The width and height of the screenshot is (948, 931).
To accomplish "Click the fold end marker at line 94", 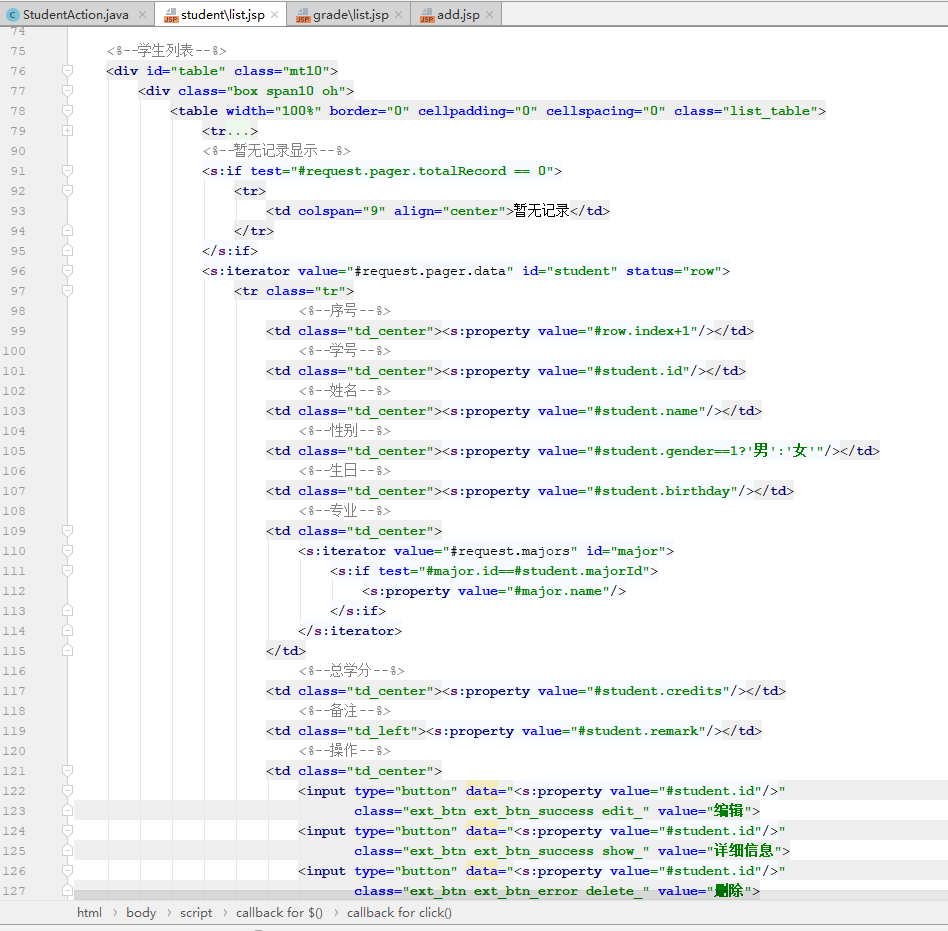I will click(x=68, y=231).
